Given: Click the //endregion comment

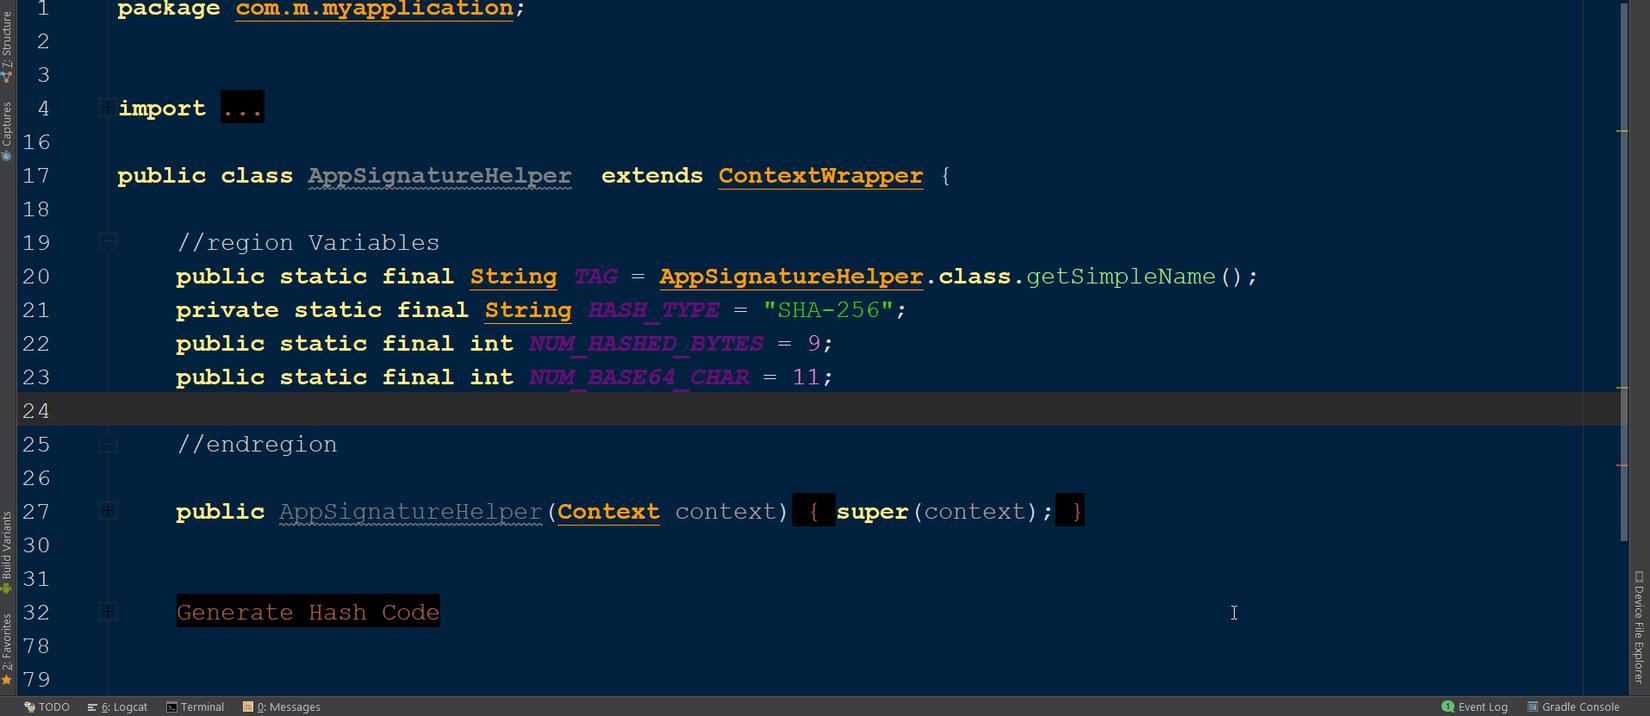Looking at the screenshot, I should [x=257, y=444].
